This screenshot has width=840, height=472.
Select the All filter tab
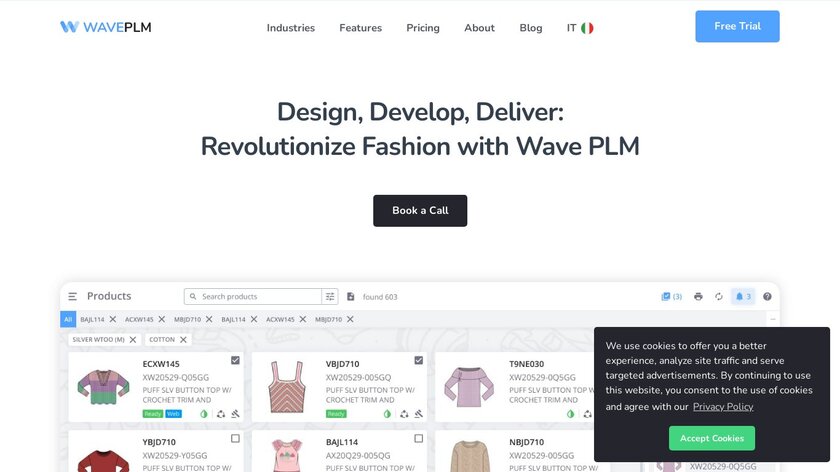(68, 319)
